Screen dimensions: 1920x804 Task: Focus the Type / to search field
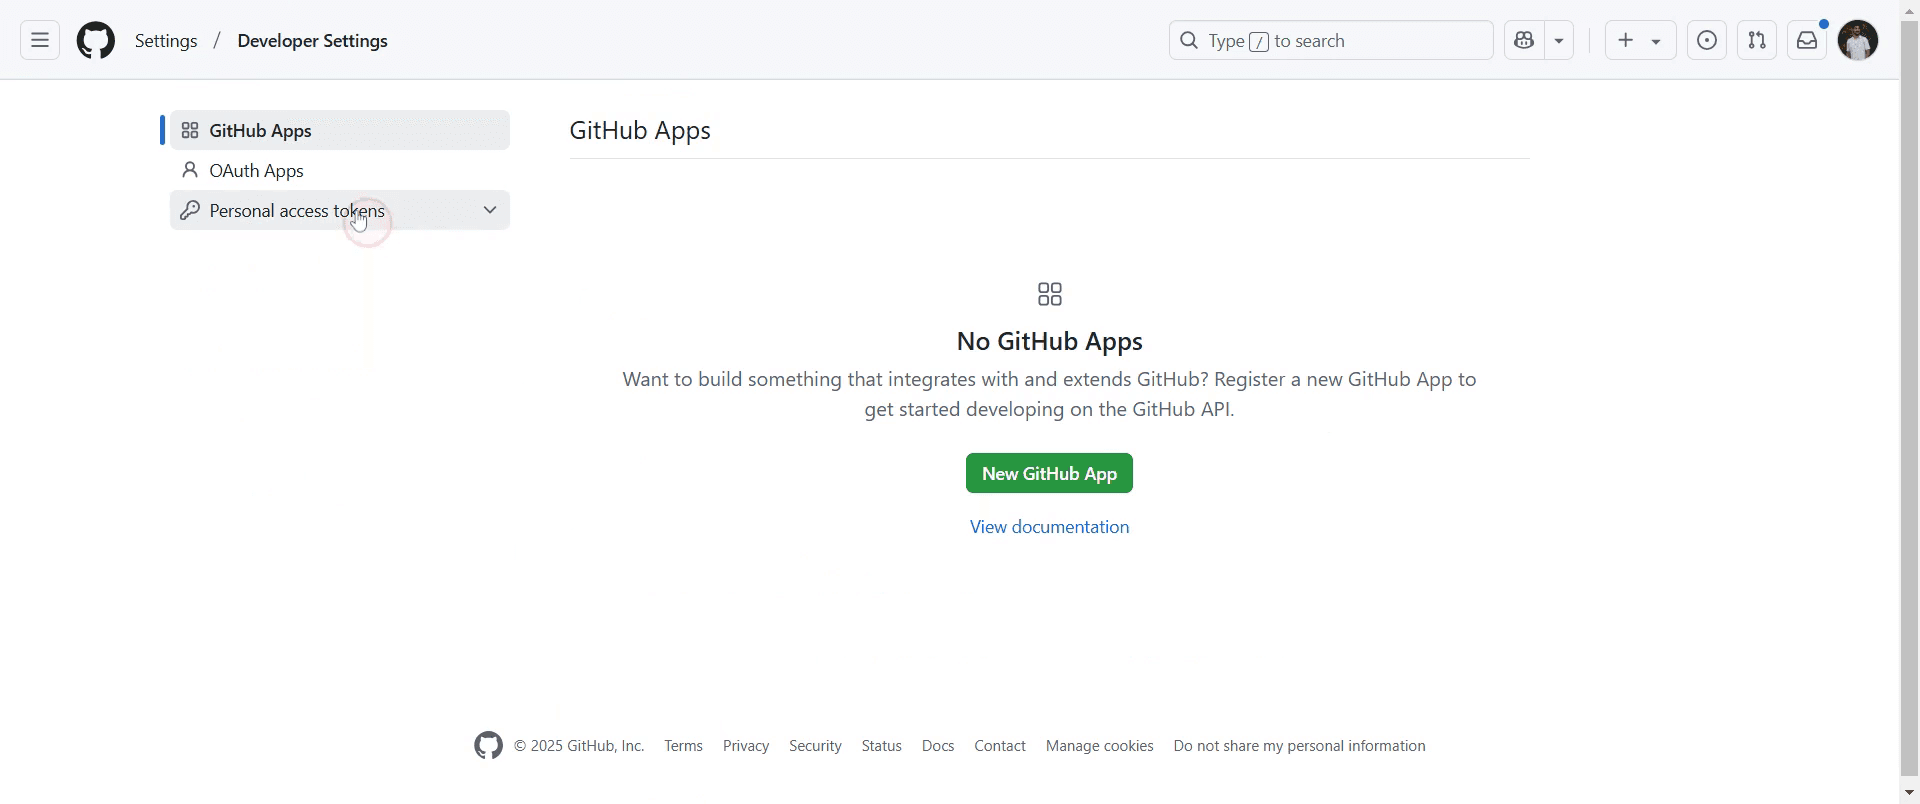pos(1331,41)
